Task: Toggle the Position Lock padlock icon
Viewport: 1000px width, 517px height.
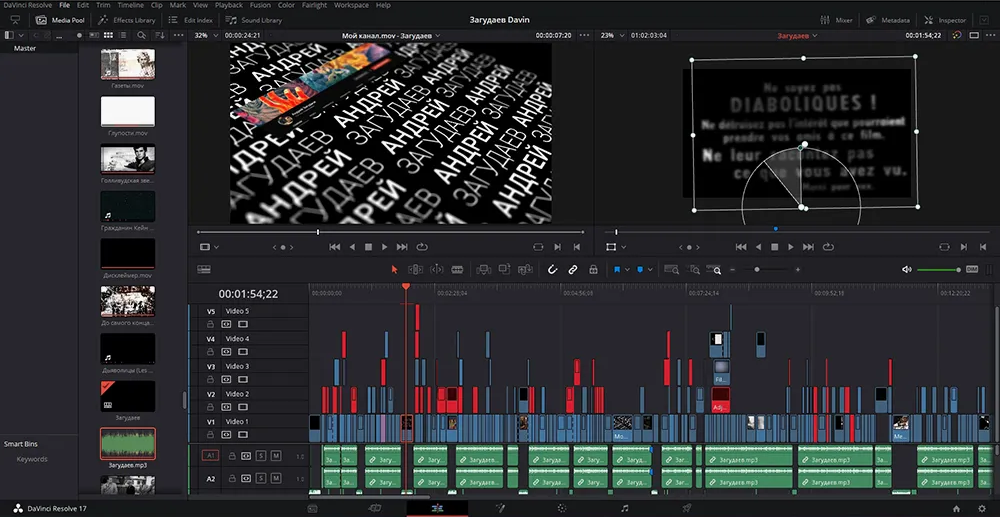Action: click(593, 270)
